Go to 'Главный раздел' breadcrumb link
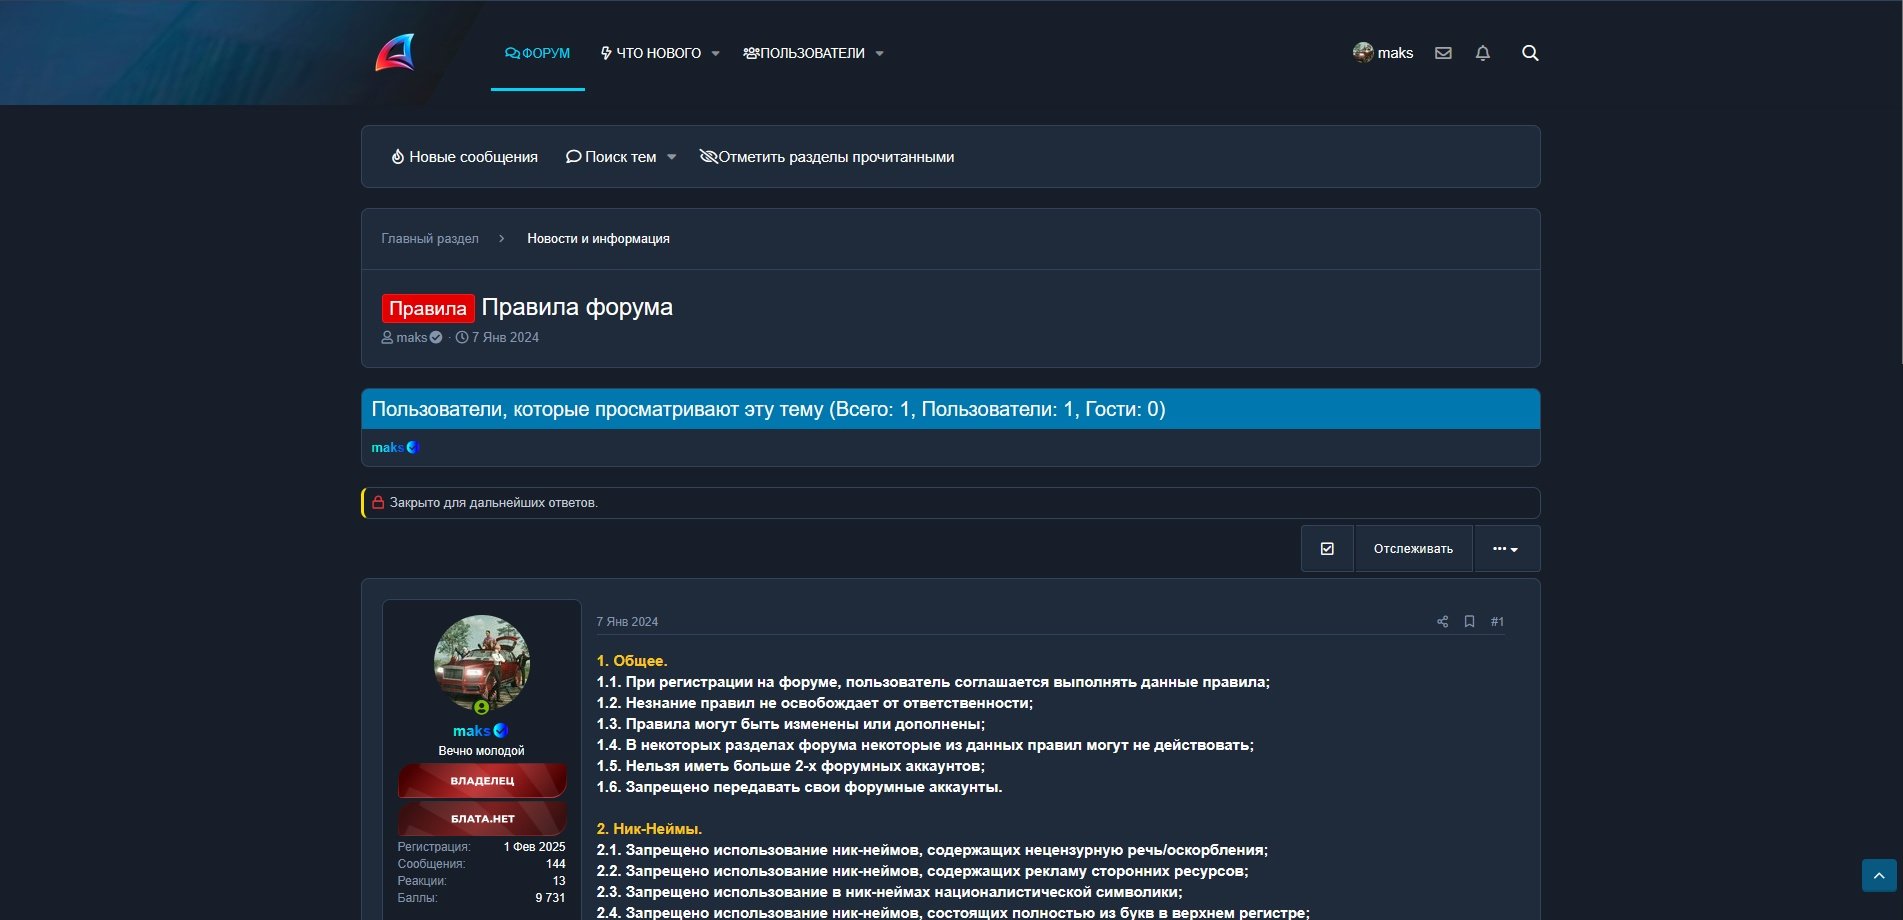Screen dimensions: 1903x920 (x=430, y=239)
